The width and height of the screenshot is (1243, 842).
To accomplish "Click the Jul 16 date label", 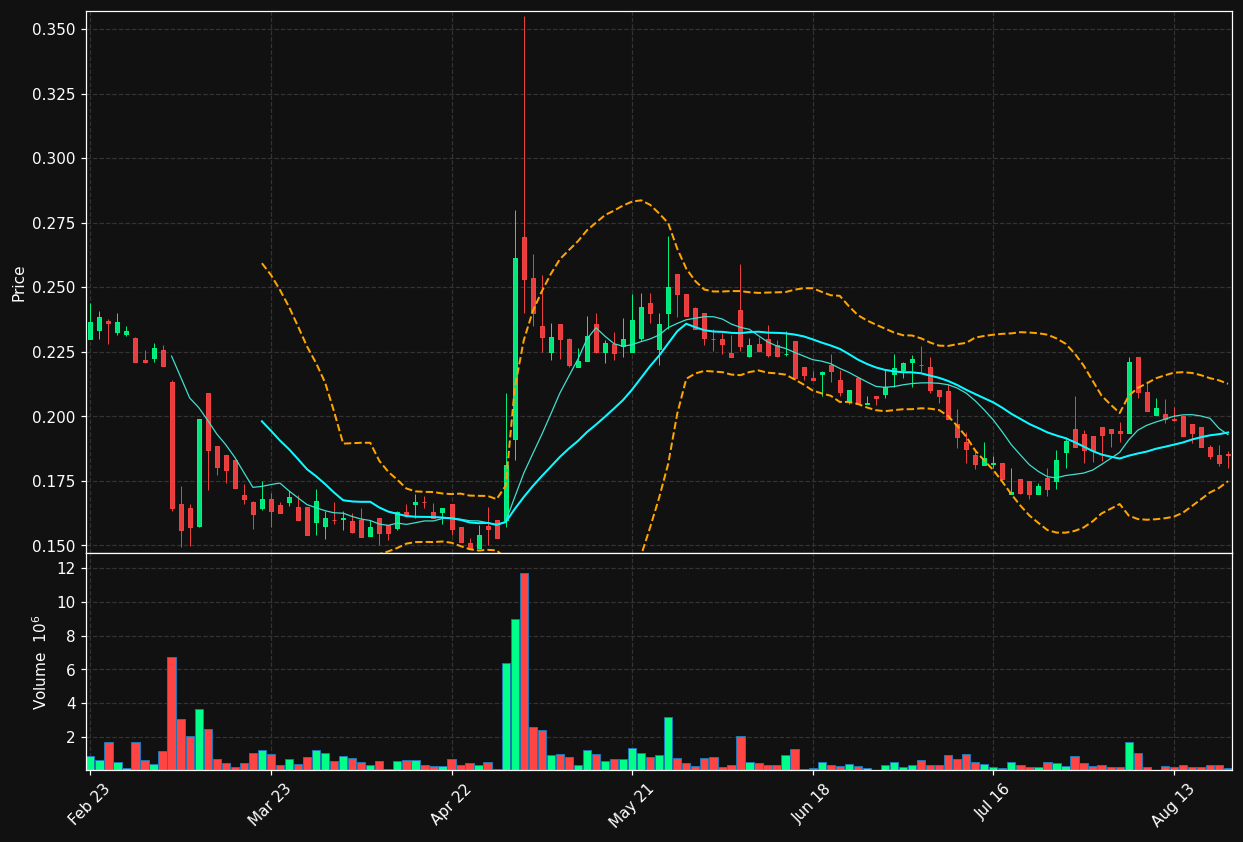I will pos(993,805).
